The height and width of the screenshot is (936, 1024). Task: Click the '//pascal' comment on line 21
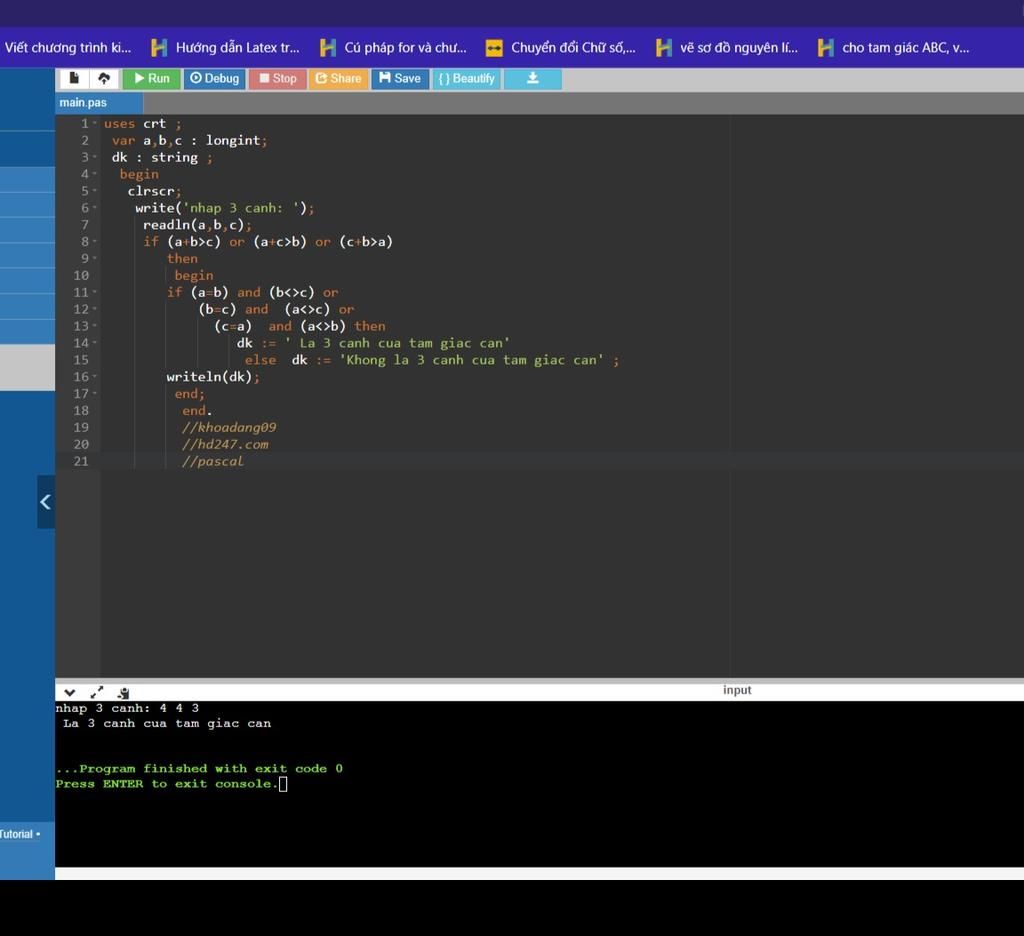213,461
